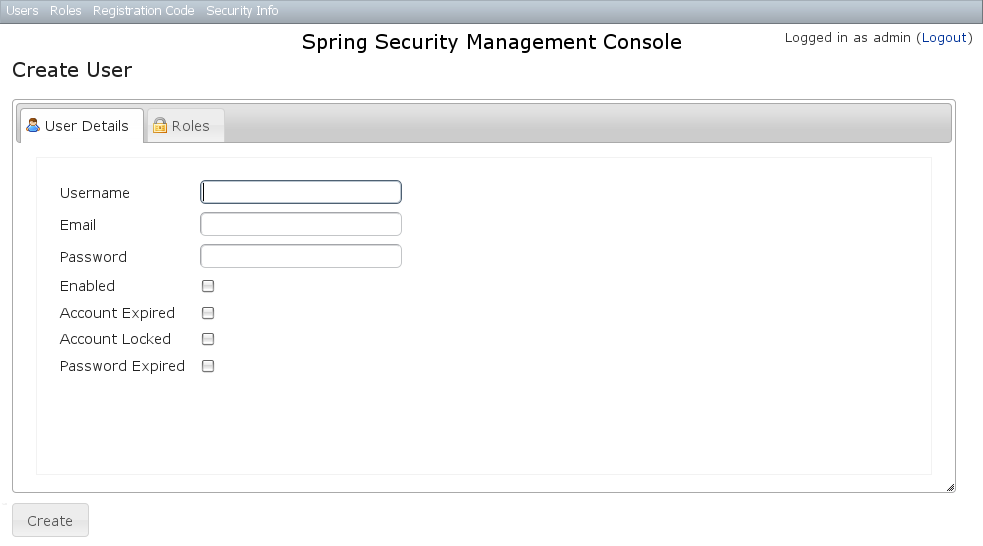The image size is (983, 546).
Task: Open the Roles menu in top bar
Action: [66, 11]
